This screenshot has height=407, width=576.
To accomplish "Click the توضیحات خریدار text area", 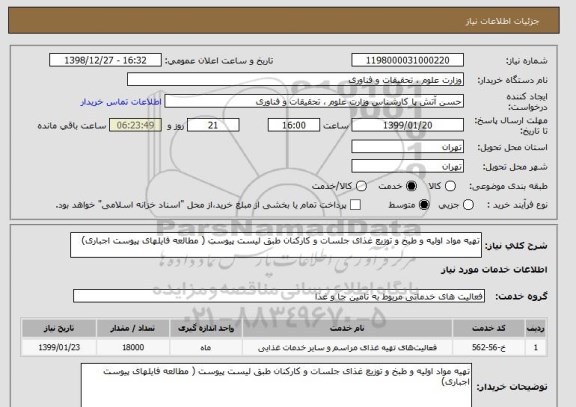I will click(276, 385).
